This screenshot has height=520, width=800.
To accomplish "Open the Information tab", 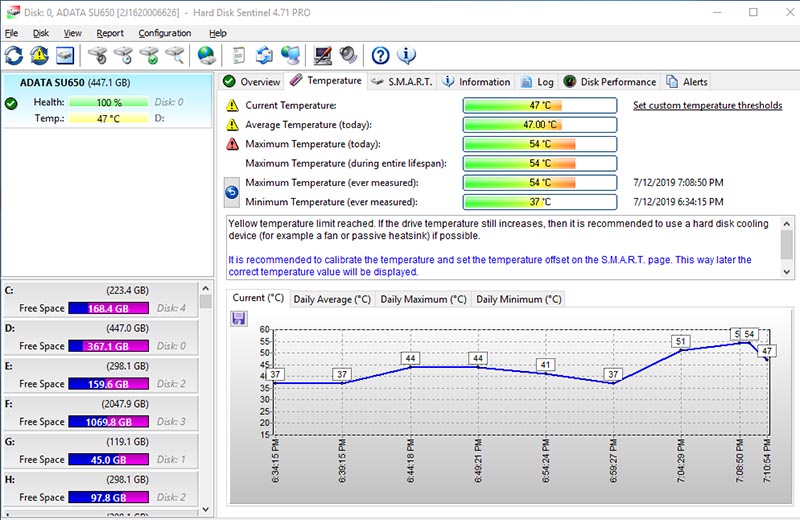I will pos(476,82).
